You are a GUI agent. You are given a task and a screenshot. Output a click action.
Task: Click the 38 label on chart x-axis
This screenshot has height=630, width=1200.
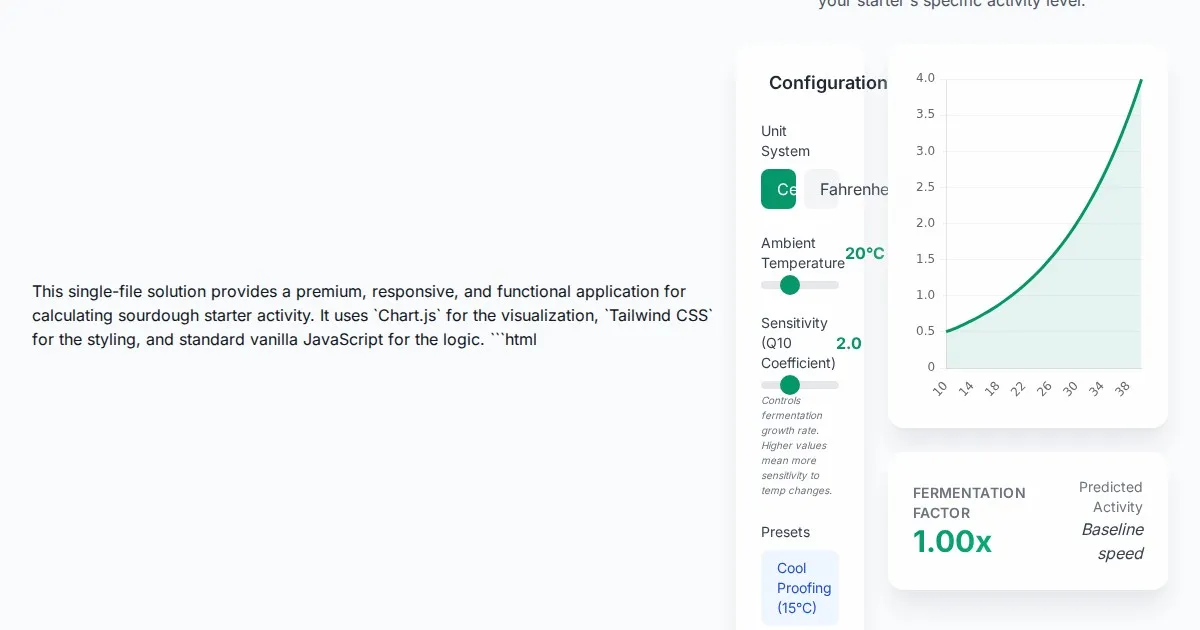tap(1122, 388)
